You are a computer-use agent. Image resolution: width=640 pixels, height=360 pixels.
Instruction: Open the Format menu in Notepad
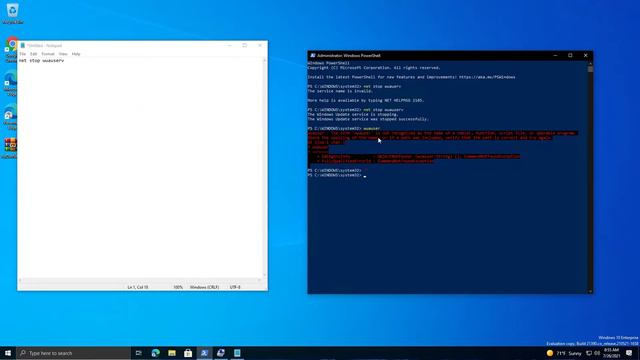(48, 54)
